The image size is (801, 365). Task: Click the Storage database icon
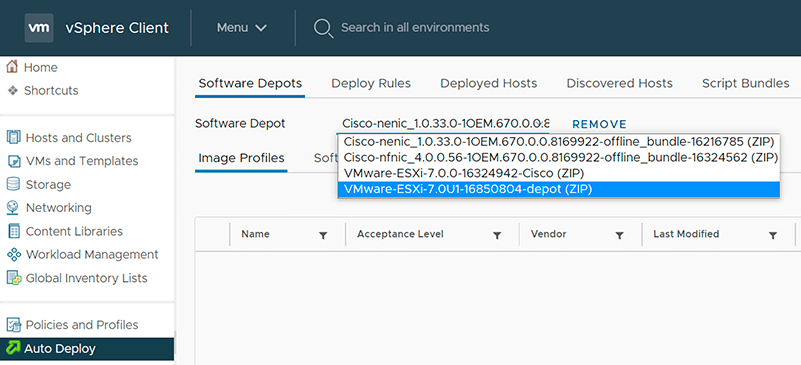[x=13, y=184]
